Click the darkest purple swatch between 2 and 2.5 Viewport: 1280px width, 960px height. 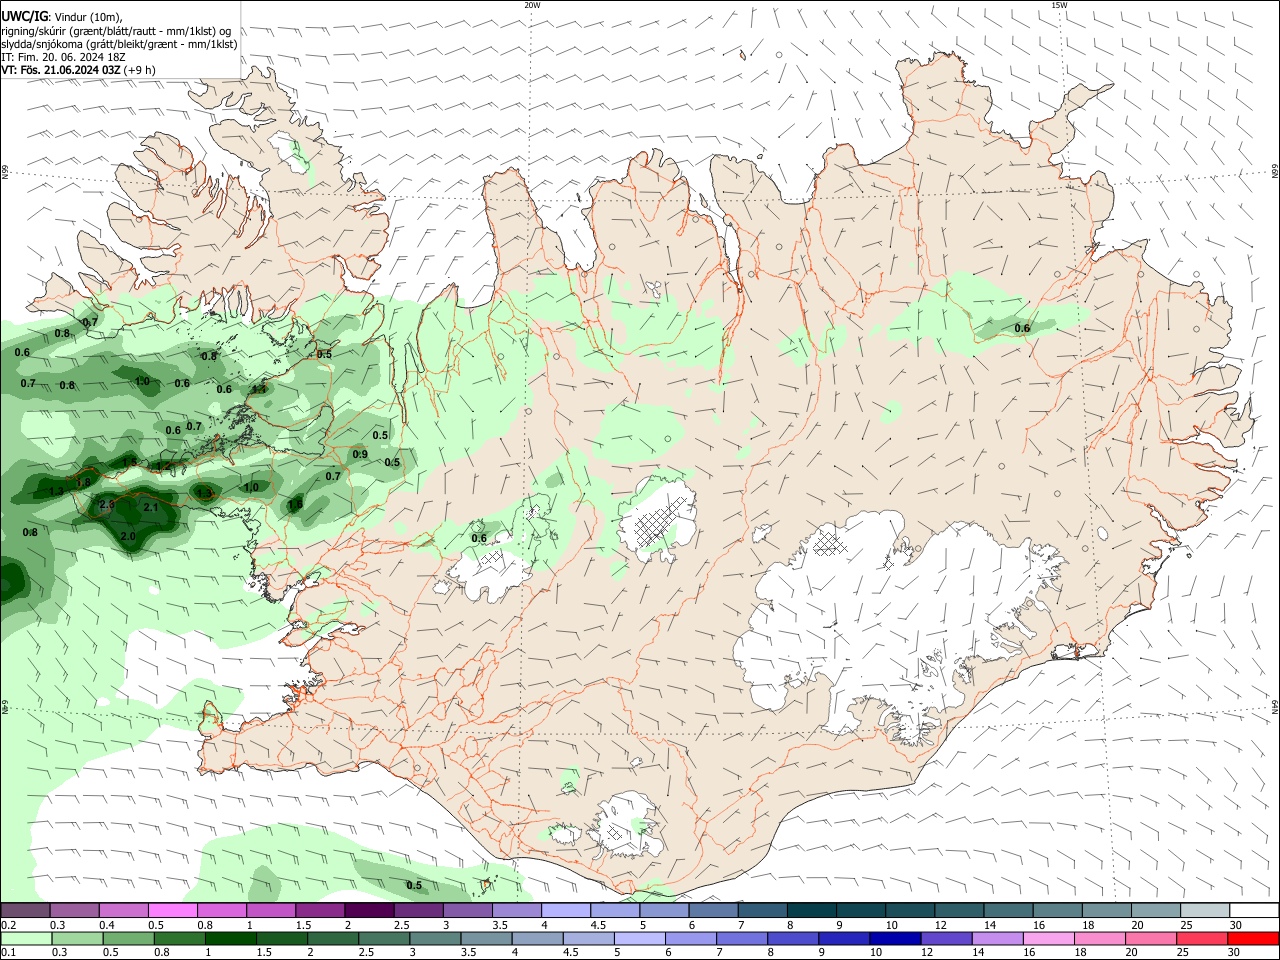point(368,910)
